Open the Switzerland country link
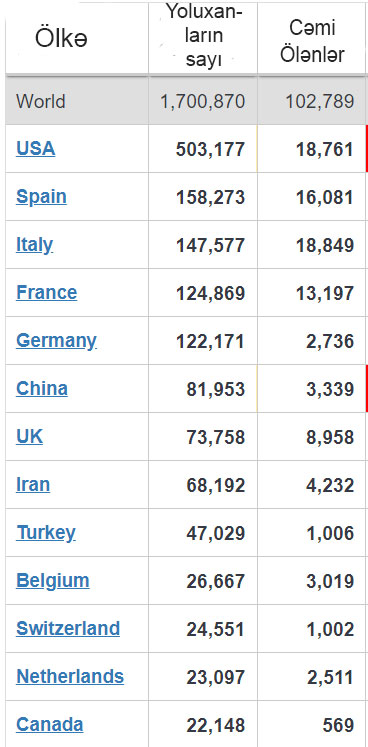 68,628
